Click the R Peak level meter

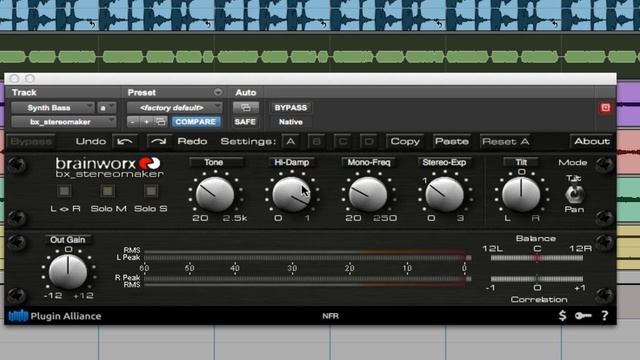(x=307, y=279)
